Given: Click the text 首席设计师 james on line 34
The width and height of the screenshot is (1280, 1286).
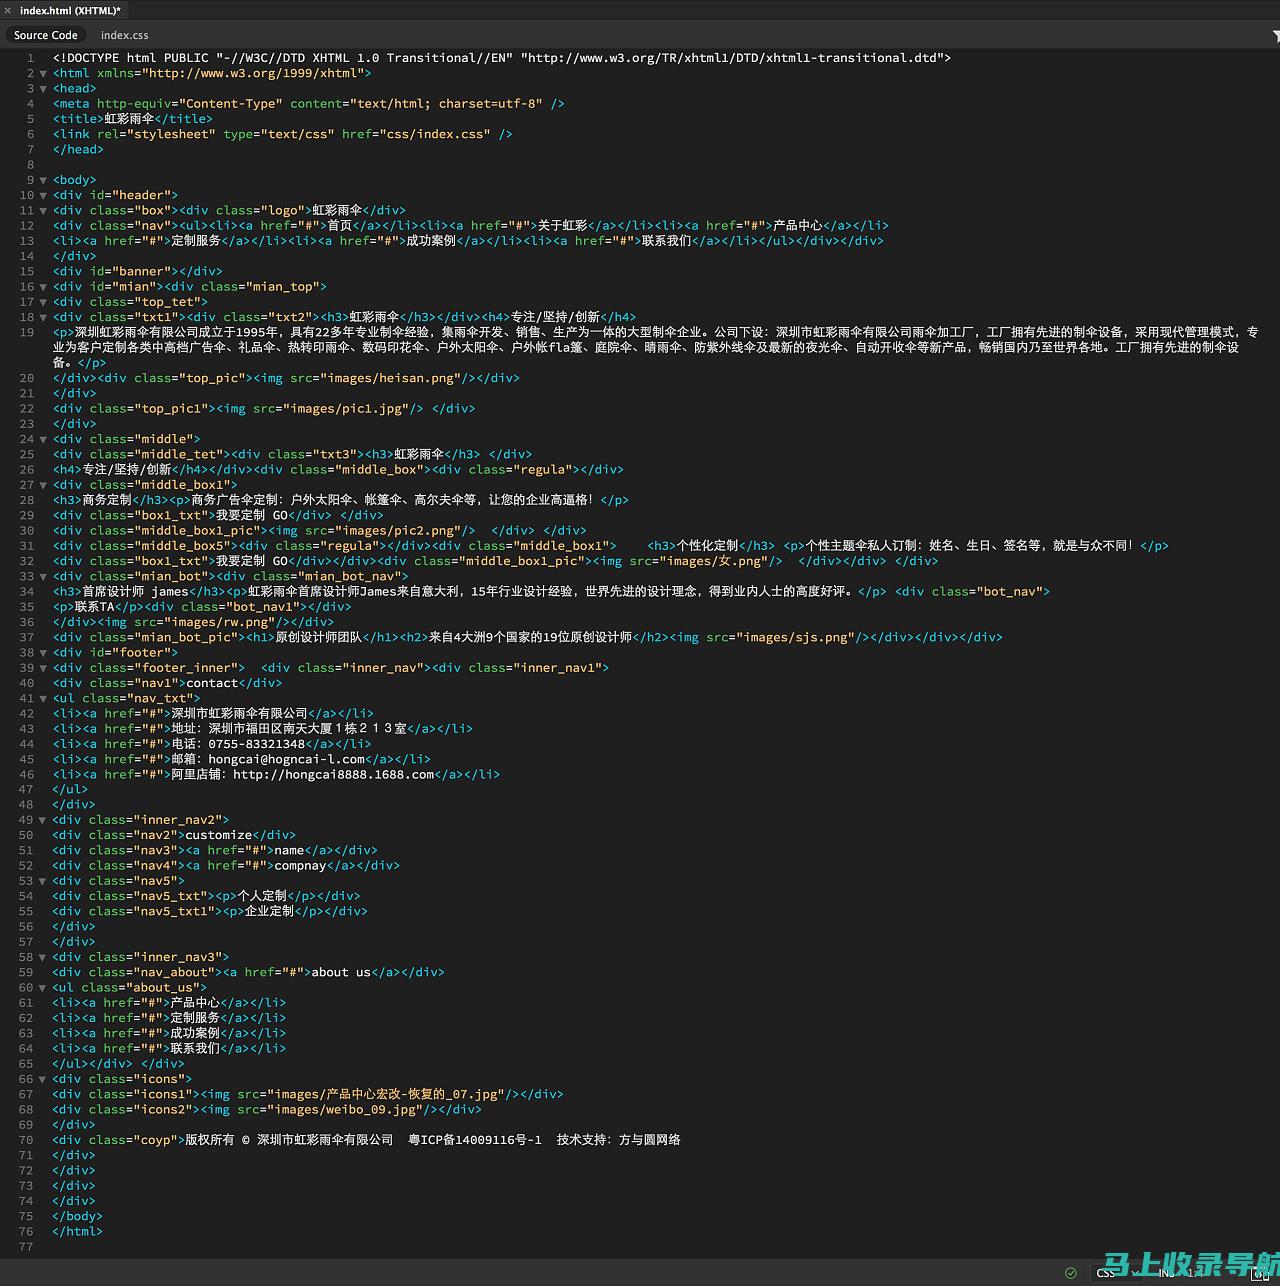Looking at the screenshot, I should point(135,591).
